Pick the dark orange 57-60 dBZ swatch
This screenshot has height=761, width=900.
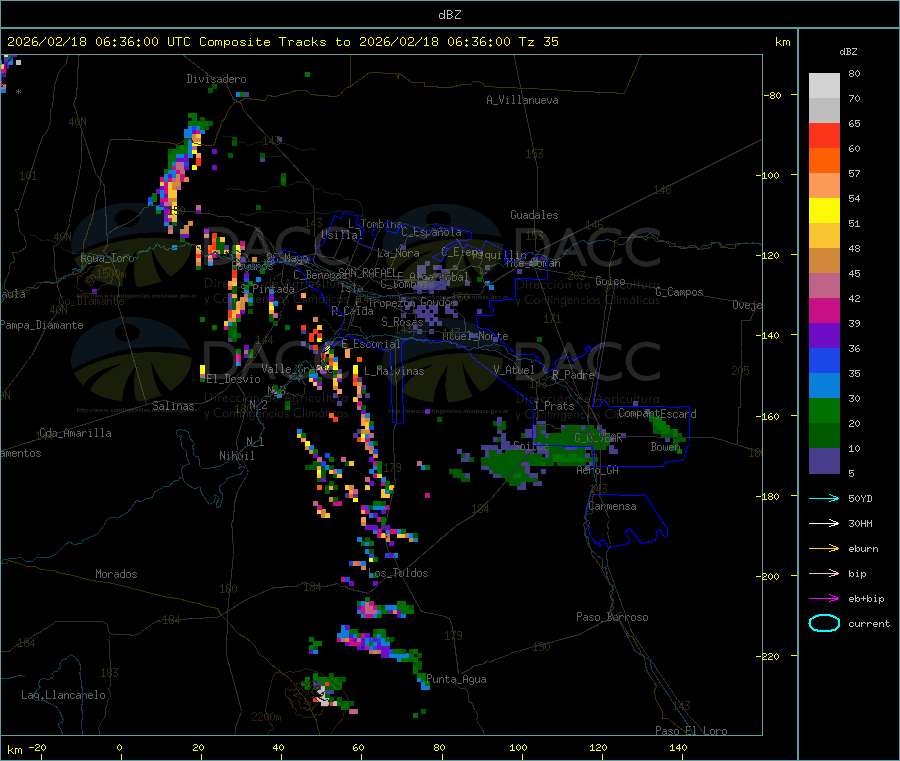[824, 161]
